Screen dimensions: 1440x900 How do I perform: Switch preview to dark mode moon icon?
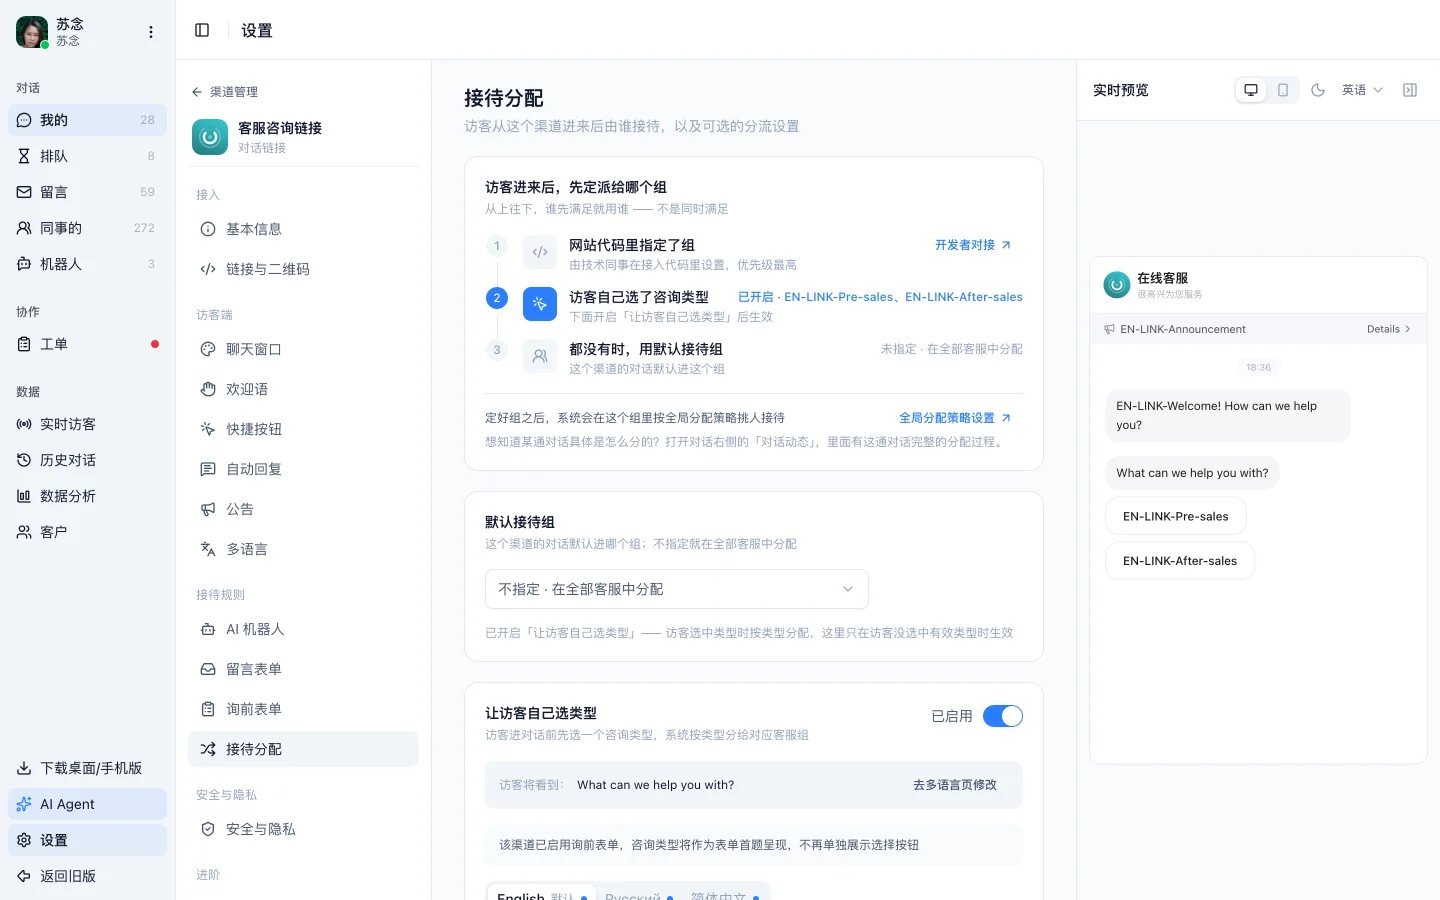tap(1318, 90)
